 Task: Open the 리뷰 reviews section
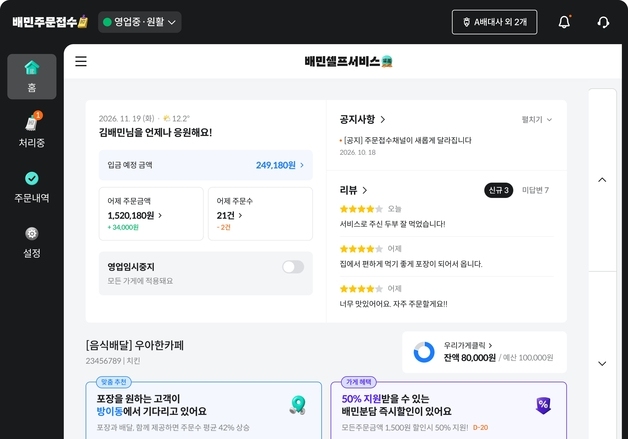[x=353, y=190]
